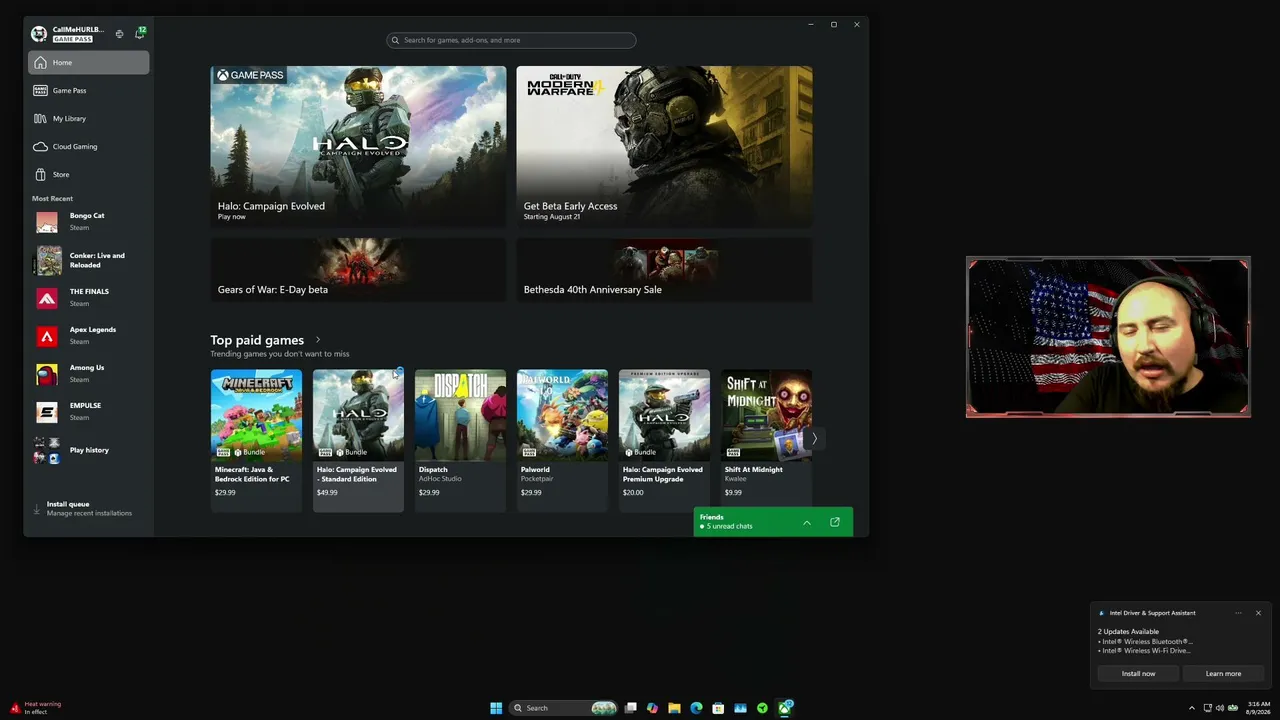1280x720 pixels.
Task: Open Game Pass in the sidebar
Action: pyautogui.click(x=89, y=90)
